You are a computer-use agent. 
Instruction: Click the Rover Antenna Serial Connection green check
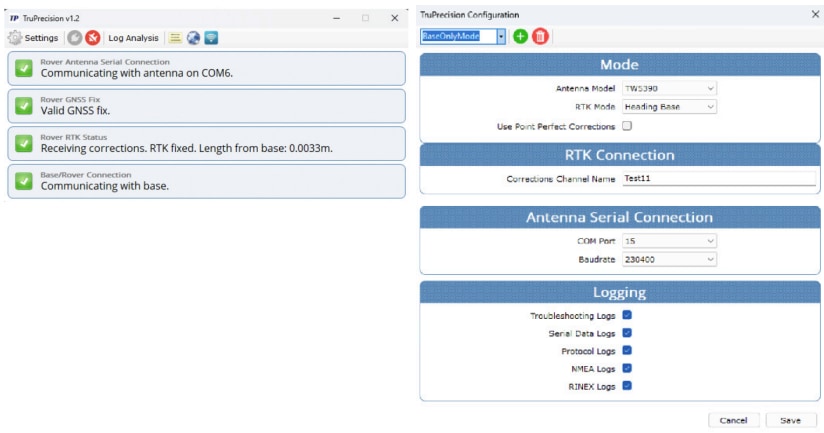coord(24,68)
